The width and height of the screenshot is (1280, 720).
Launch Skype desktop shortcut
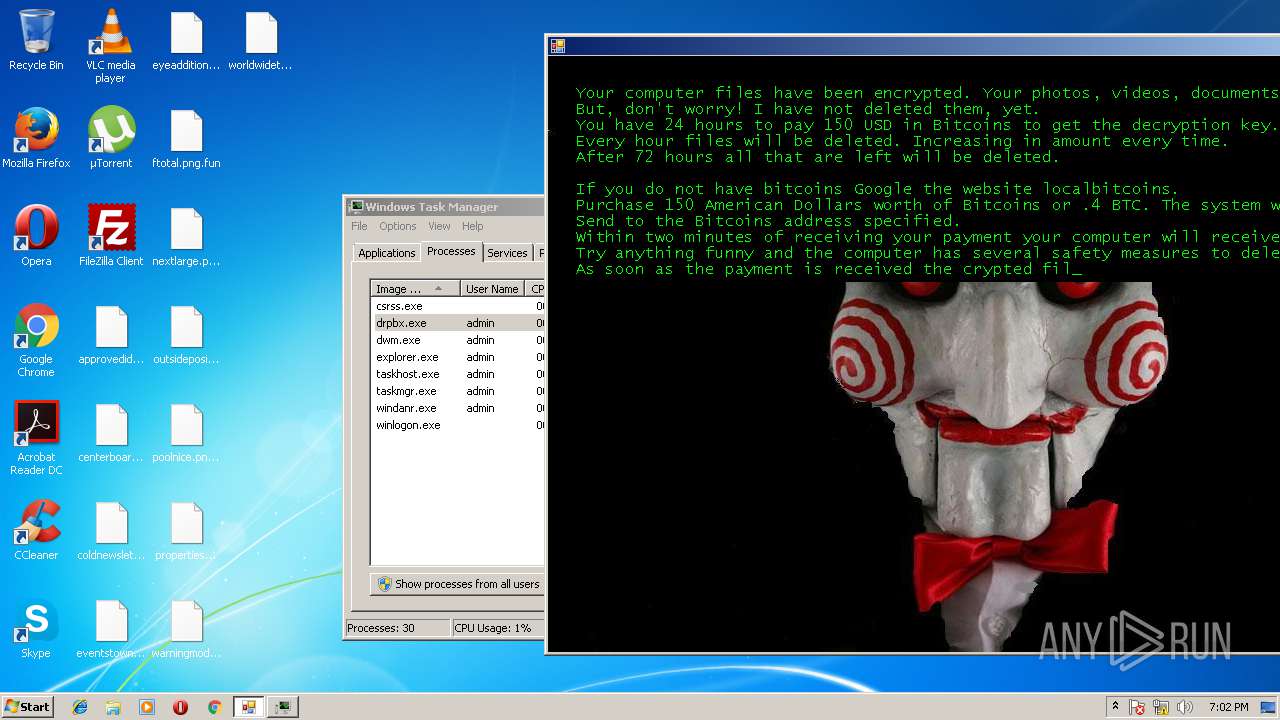coord(36,628)
